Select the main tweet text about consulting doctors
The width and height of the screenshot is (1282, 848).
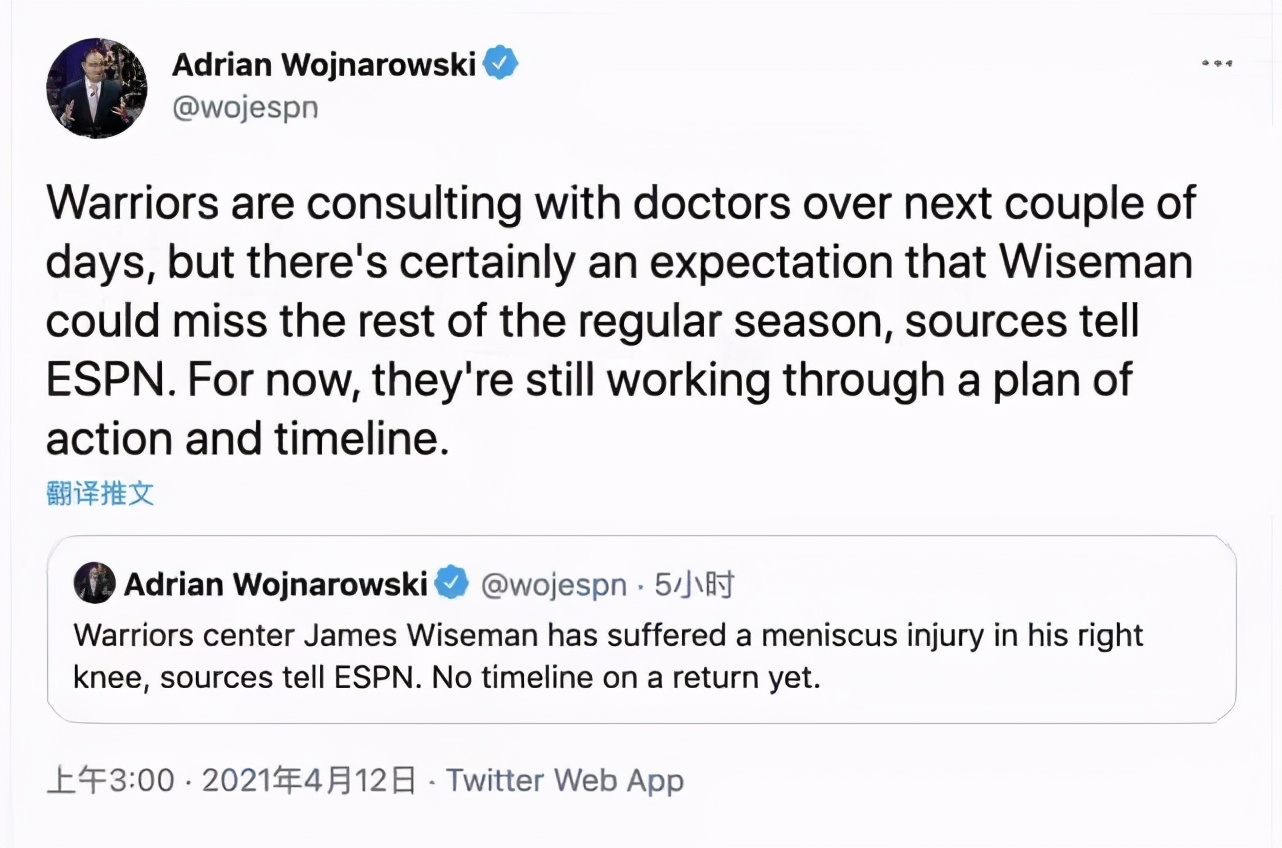pos(620,320)
